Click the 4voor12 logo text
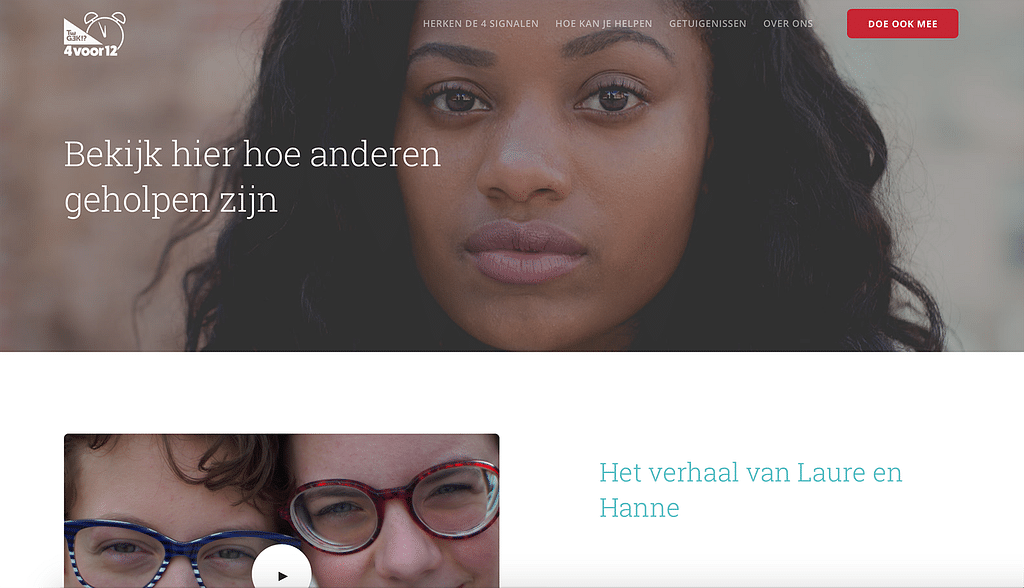The width and height of the screenshot is (1024, 588). (x=91, y=51)
